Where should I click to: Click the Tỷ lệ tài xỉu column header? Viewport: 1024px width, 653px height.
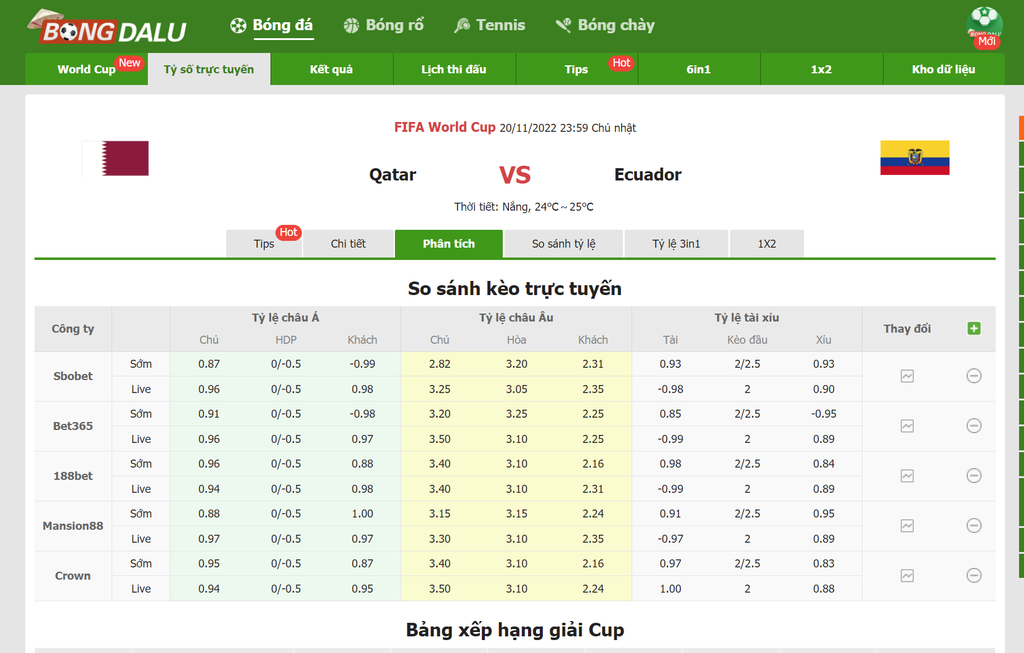746,317
